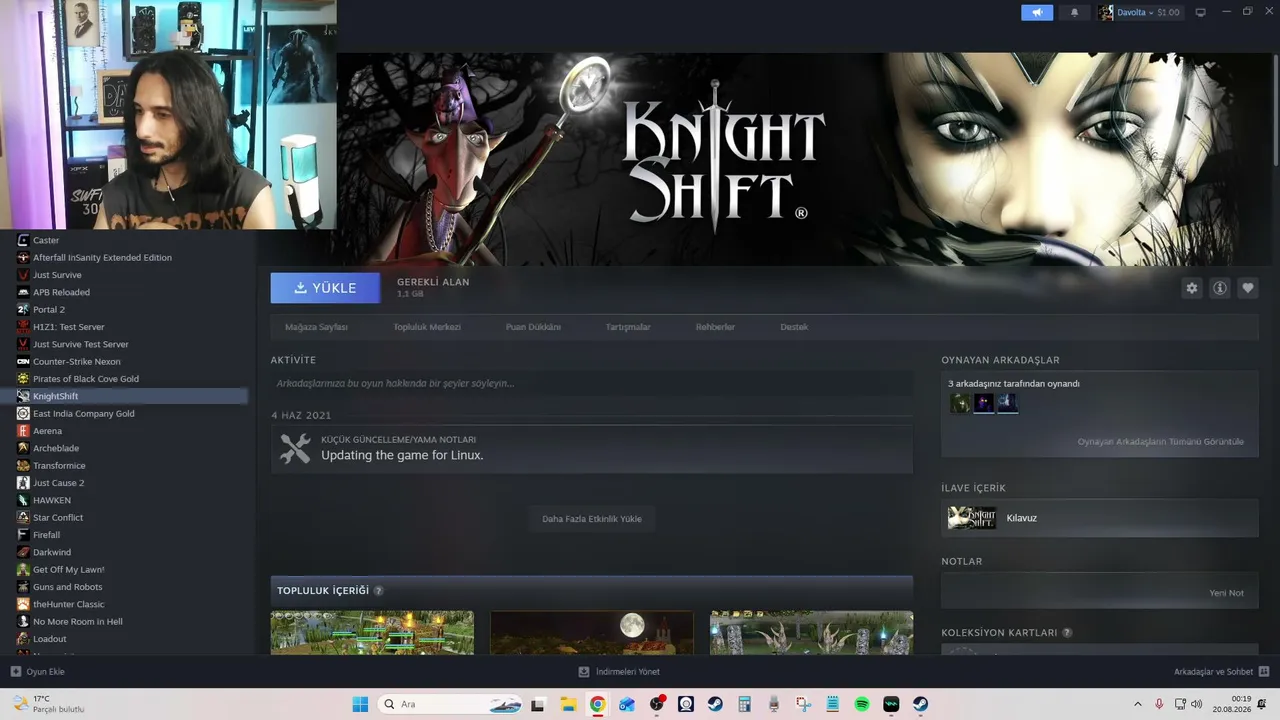Open the moon night community screenshot
Screen dimensions: 1280x720
(592, 633)
